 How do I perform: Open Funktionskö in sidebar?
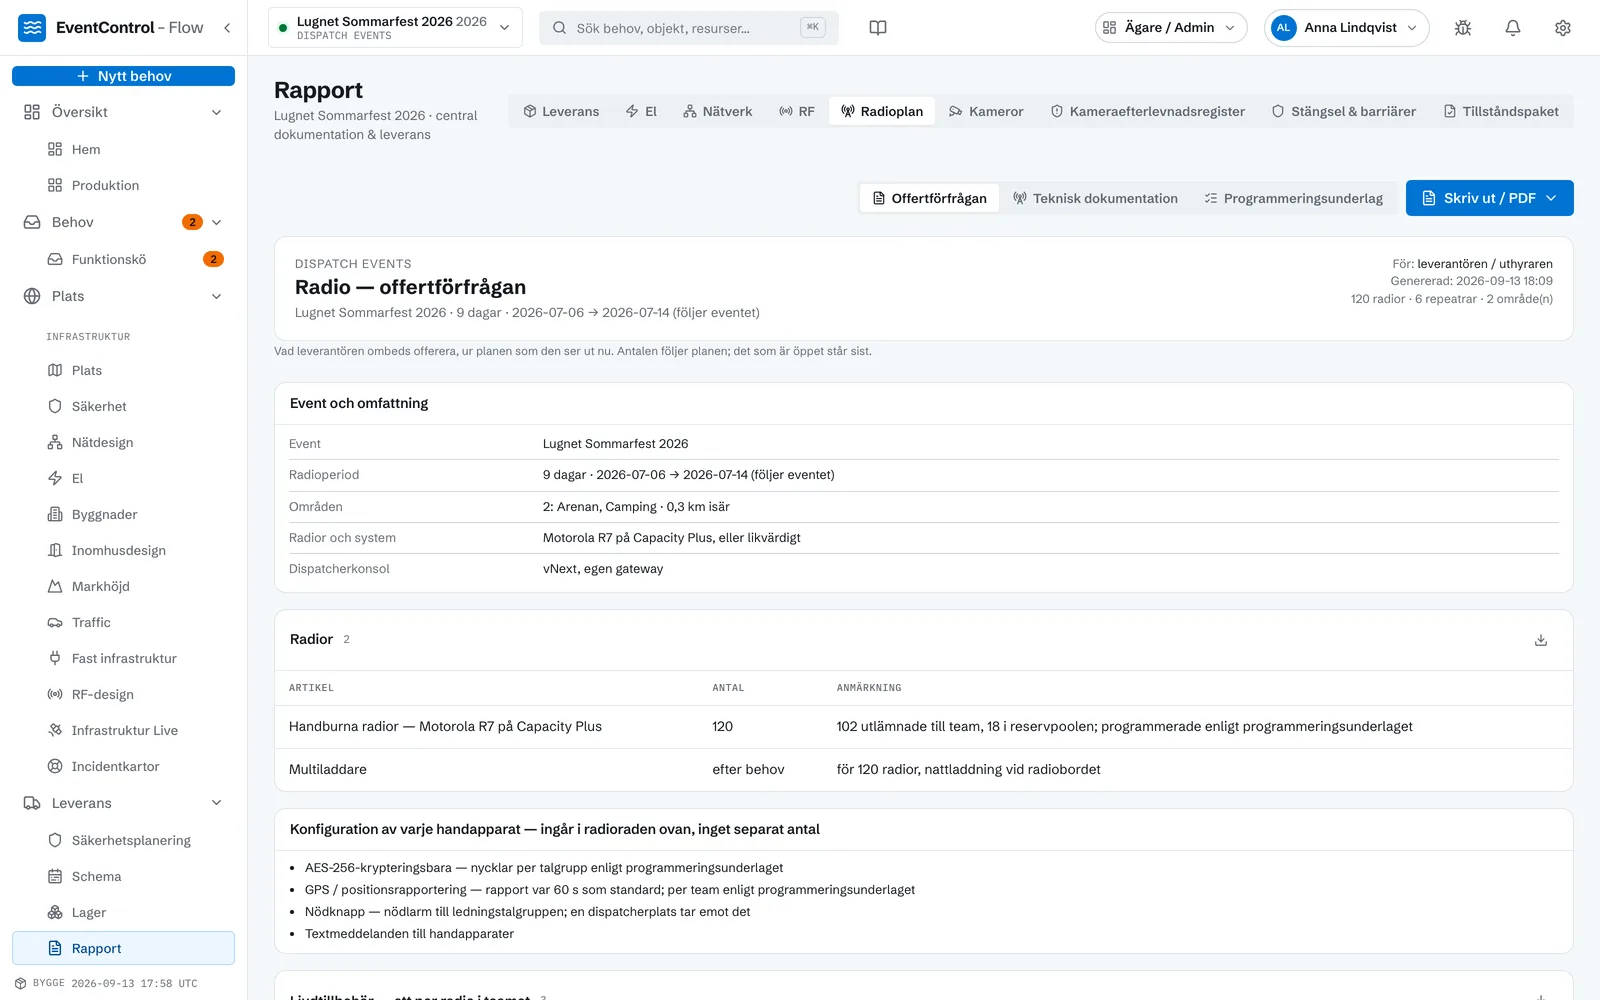[x=123, y=259]
